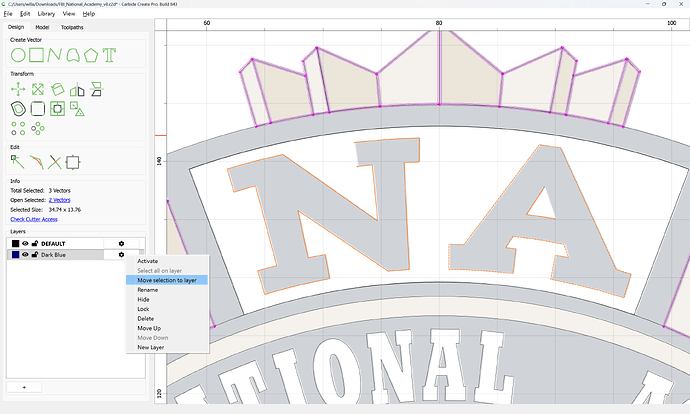The height and width of the screenshot is (414, 690).
Task: Switch to the Model tab
Action: click(x=42, y=27)
